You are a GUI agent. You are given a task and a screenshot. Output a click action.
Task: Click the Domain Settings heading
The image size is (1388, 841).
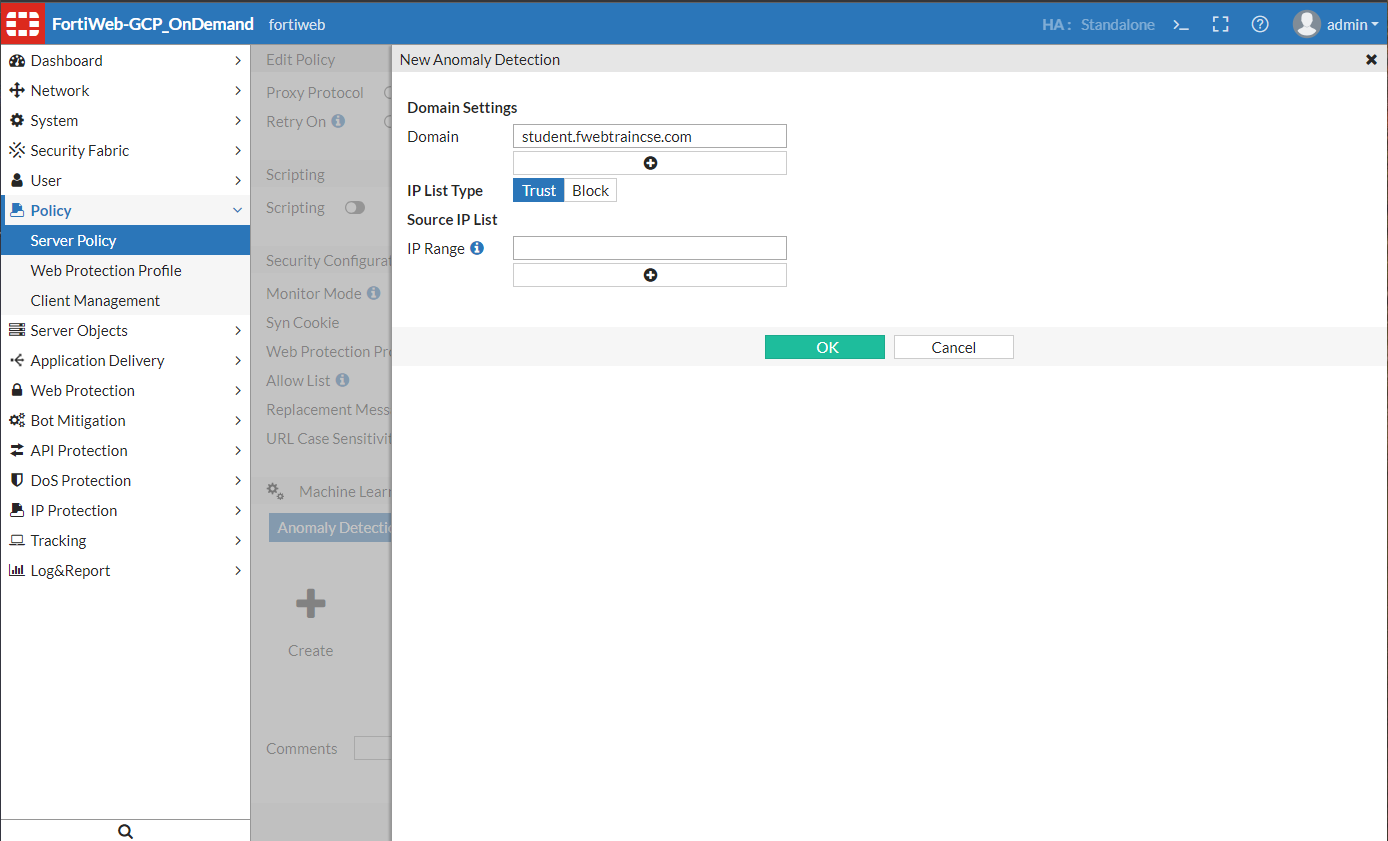pos(462,108)
